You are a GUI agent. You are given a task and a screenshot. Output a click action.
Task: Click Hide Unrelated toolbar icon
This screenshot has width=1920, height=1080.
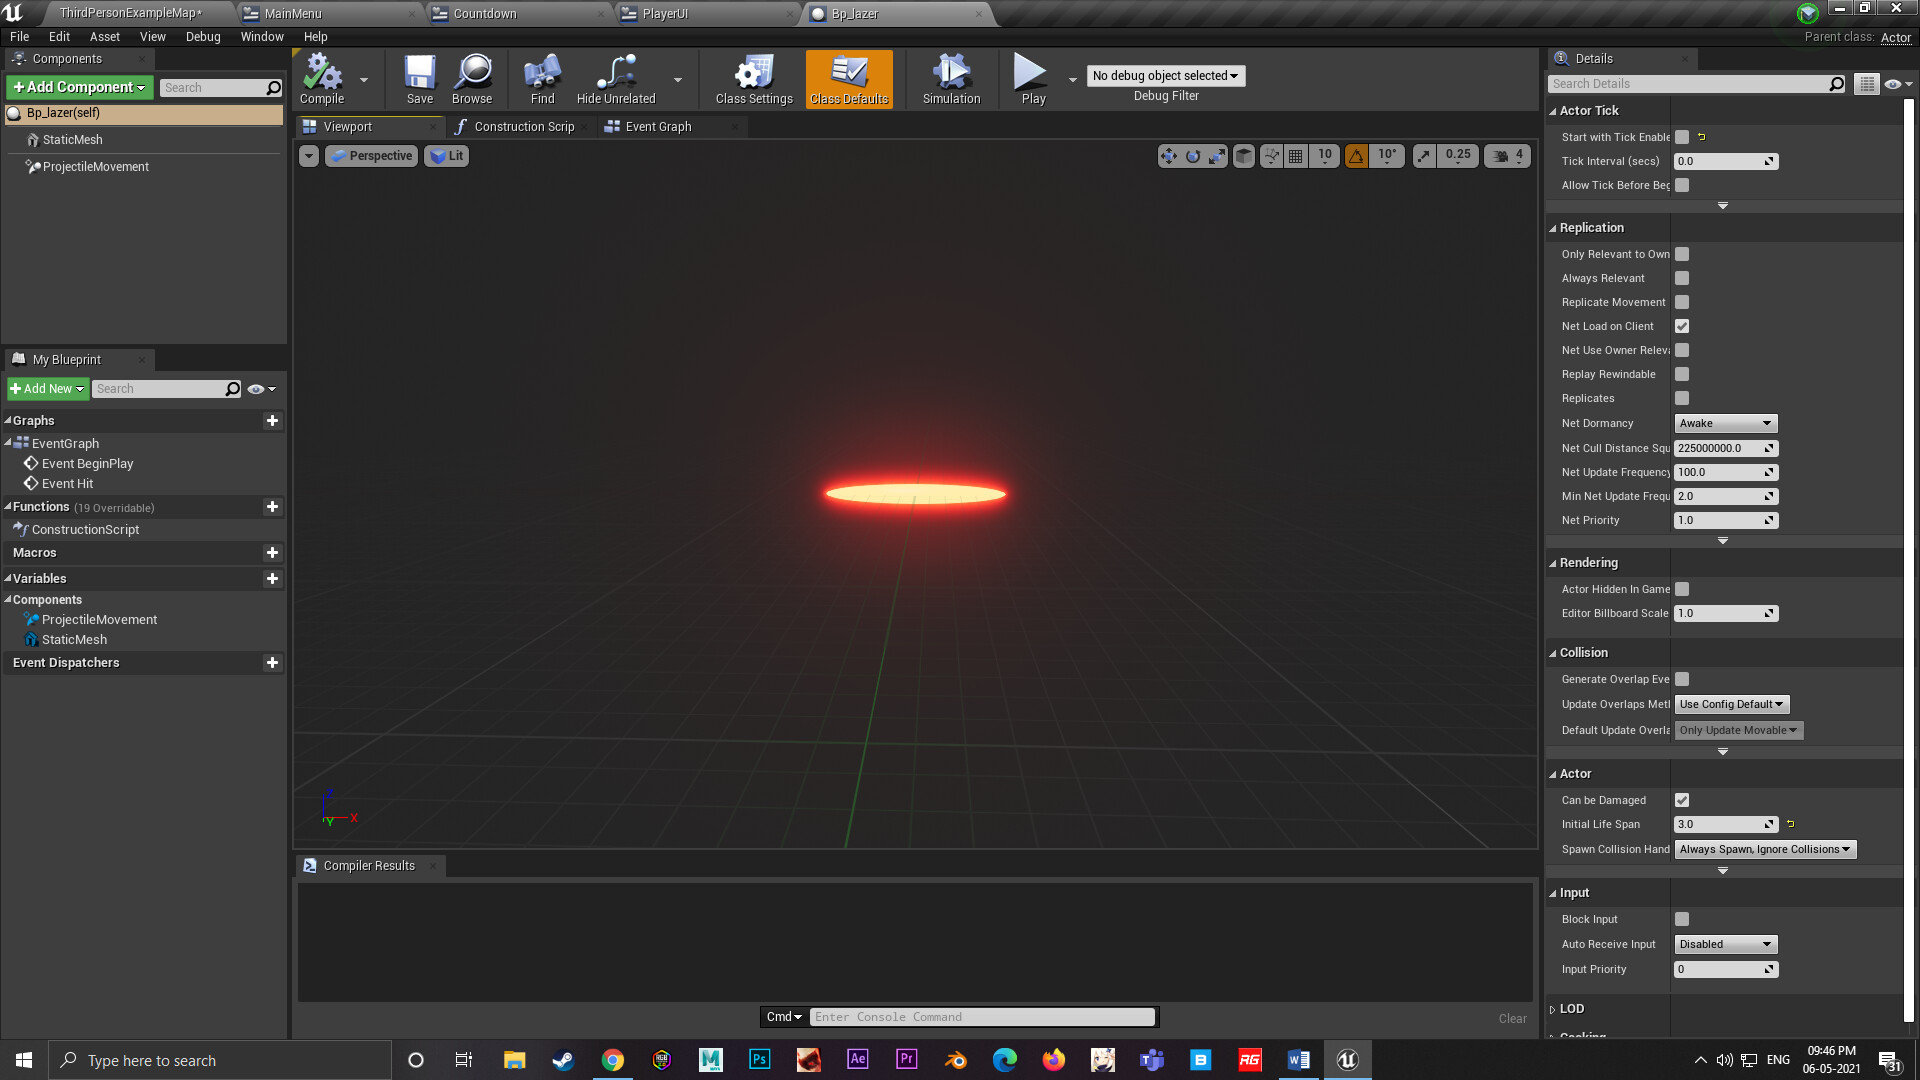tap(614, 79)
